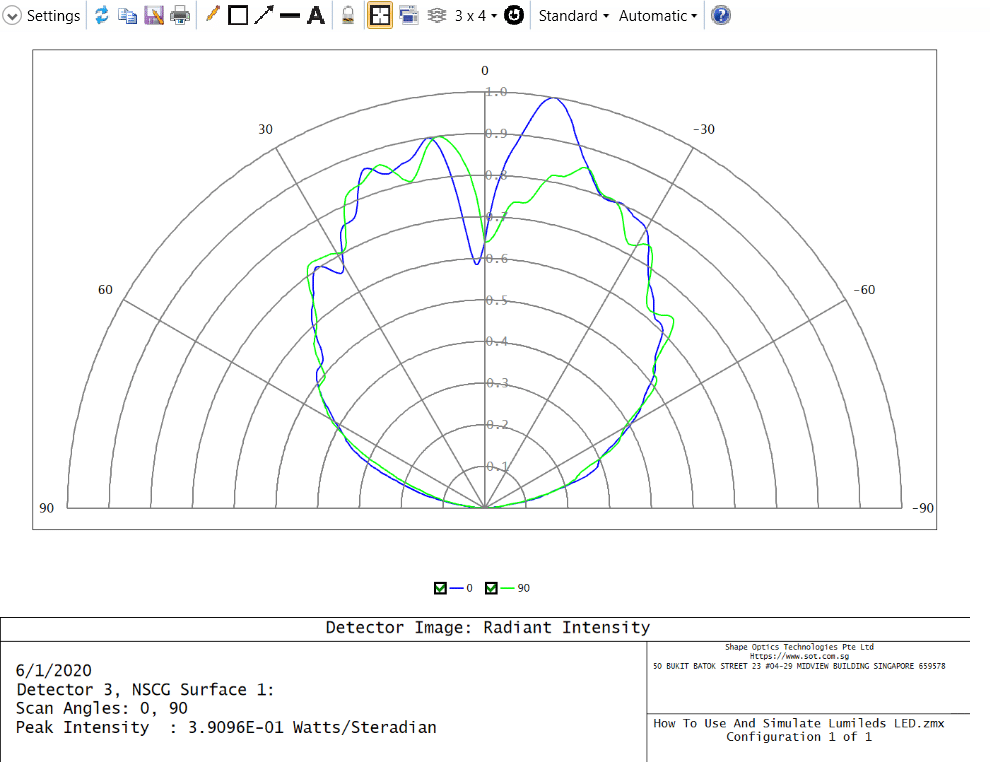Select the rectangle annotation tool
The width and height of the screenshot is (990, 762).
237,15
